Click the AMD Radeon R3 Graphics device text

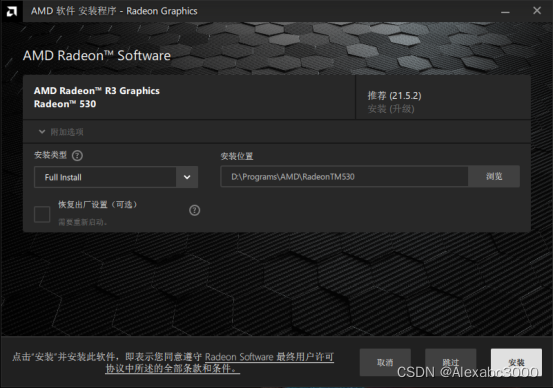coord(97,91)
